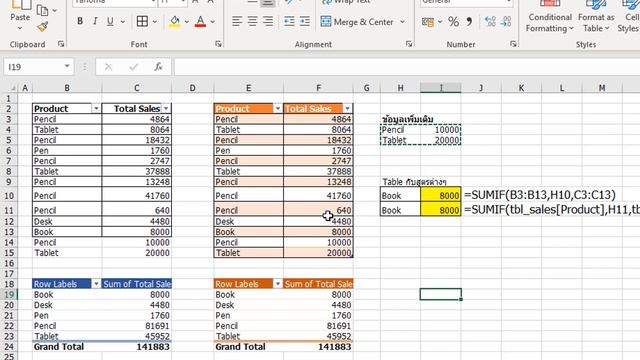
Task: Open Merge & Center dropdown arrow
Action: coord(402,22)
